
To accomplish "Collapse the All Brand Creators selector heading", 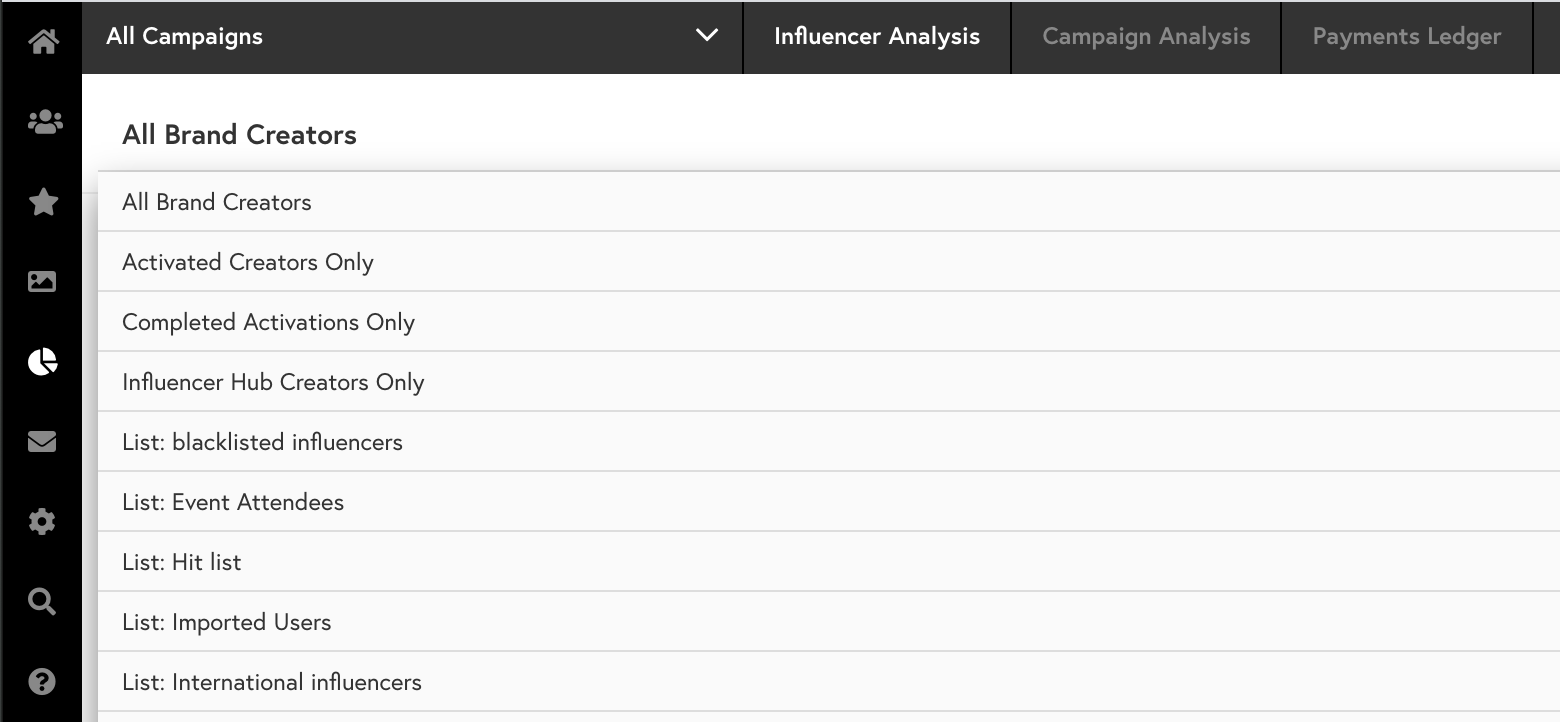I will (x=239, y=135).
